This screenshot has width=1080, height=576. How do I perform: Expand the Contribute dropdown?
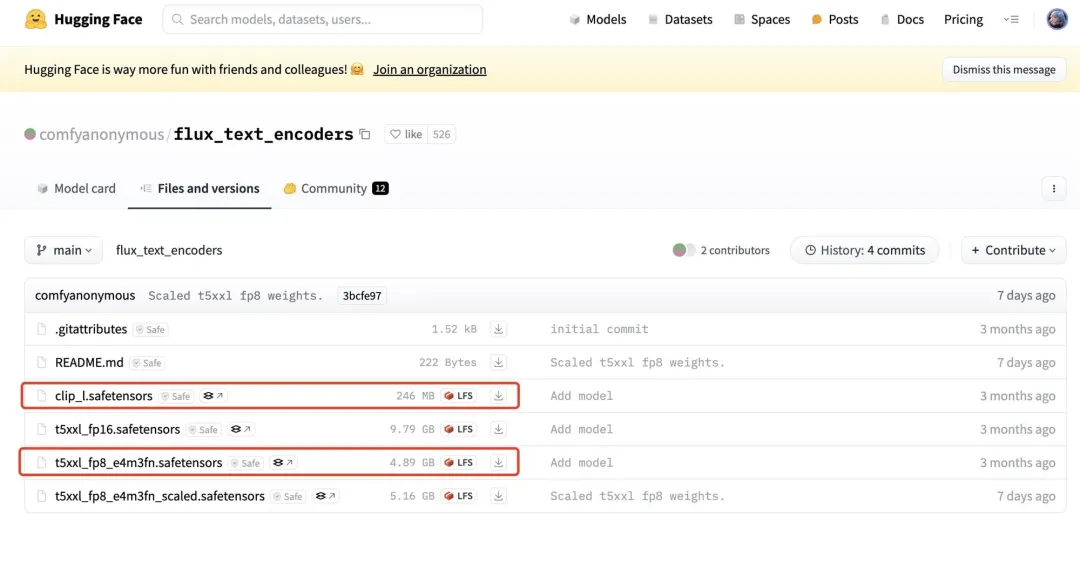[x=1013, y=250]
